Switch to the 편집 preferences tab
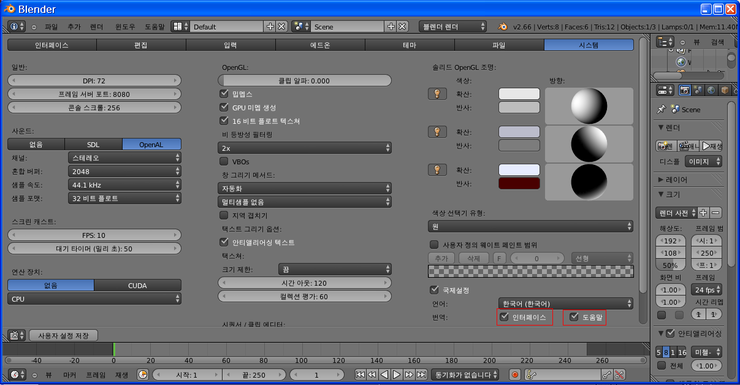Screen dimensions: 740x385 pos(141,45)
